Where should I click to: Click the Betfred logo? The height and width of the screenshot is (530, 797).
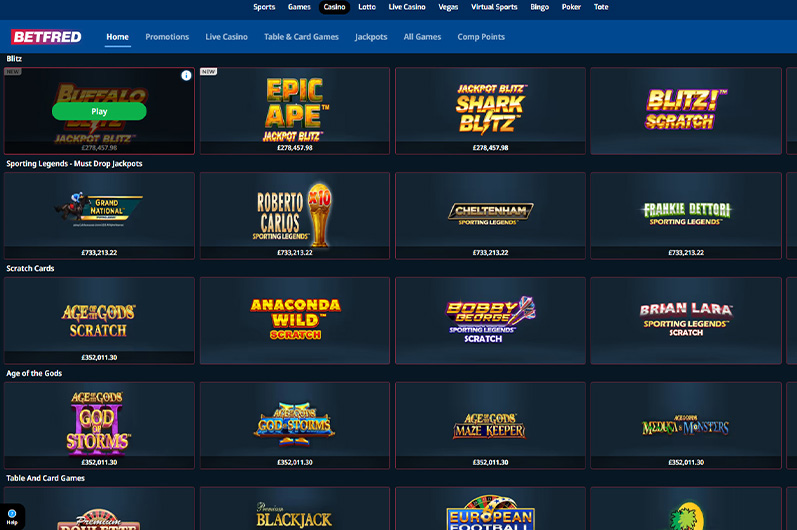[x=46, y=37]
